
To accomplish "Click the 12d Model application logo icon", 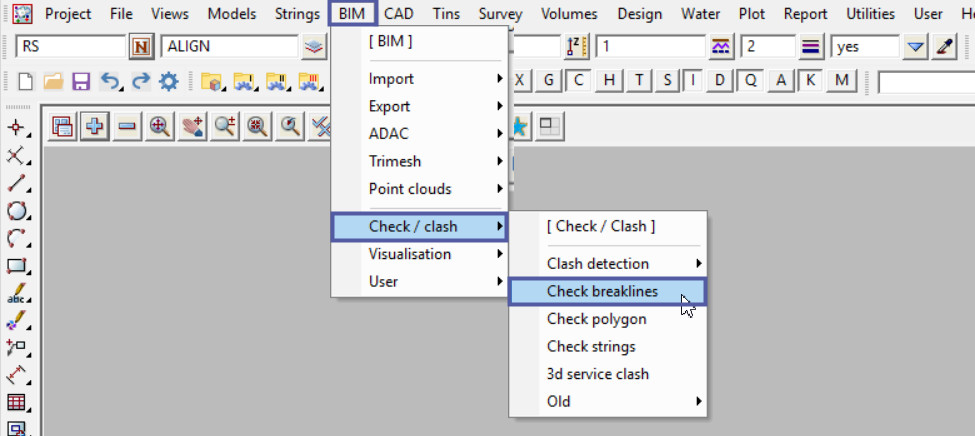I will pos(22,12).
